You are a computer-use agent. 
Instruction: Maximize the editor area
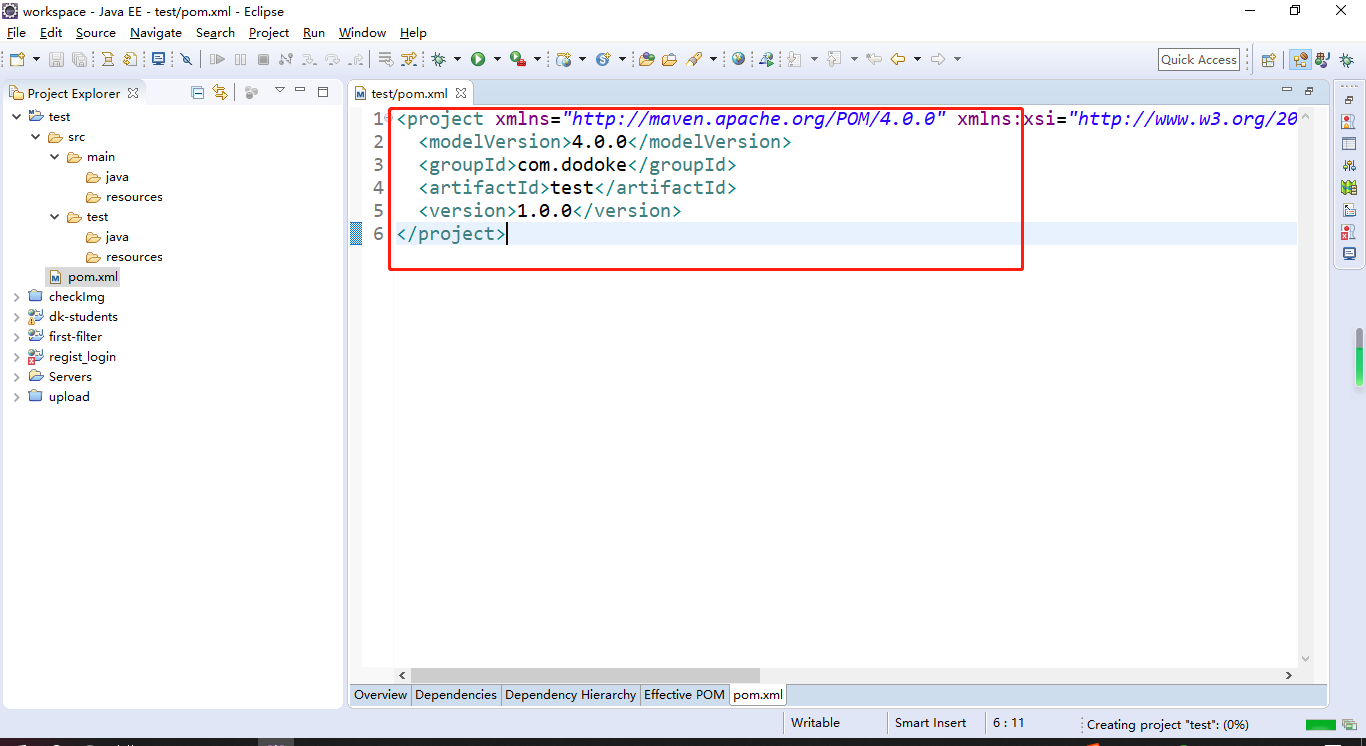1309,91
